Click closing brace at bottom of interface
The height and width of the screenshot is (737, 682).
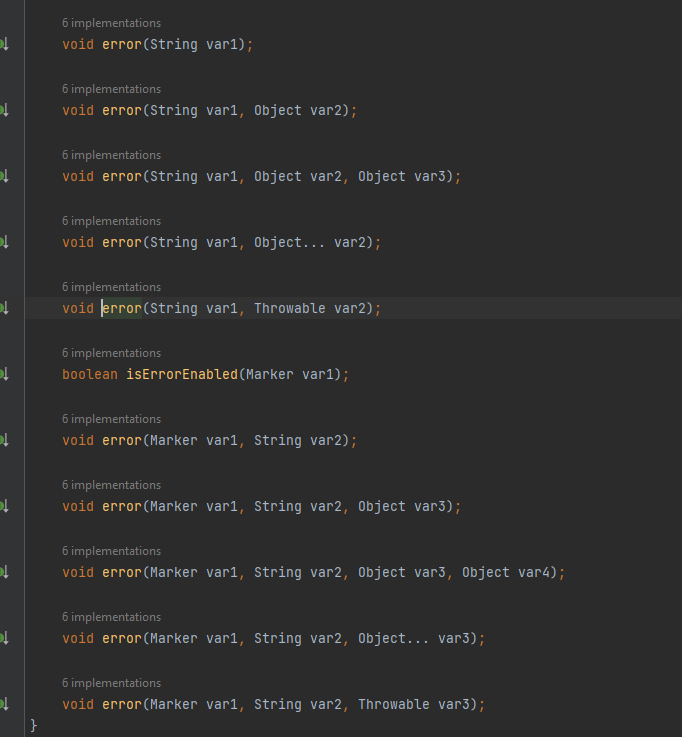point(33,725)
